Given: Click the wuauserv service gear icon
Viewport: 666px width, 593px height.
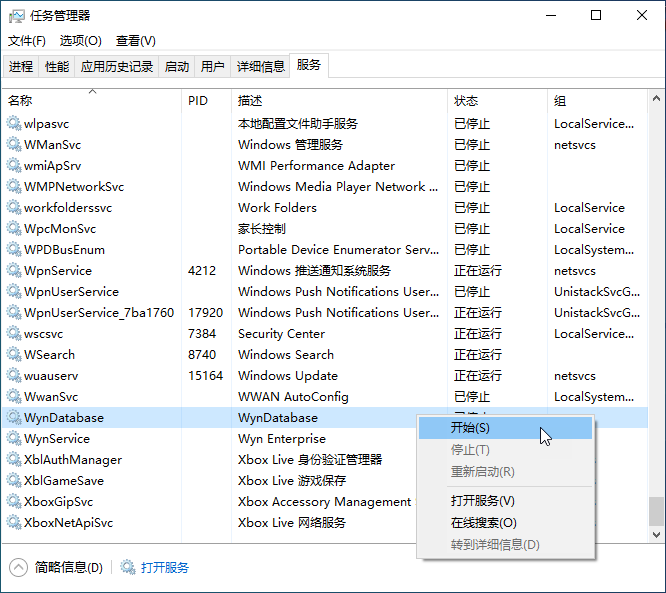Looking at the screenshot, I should [x=14, y=376].
